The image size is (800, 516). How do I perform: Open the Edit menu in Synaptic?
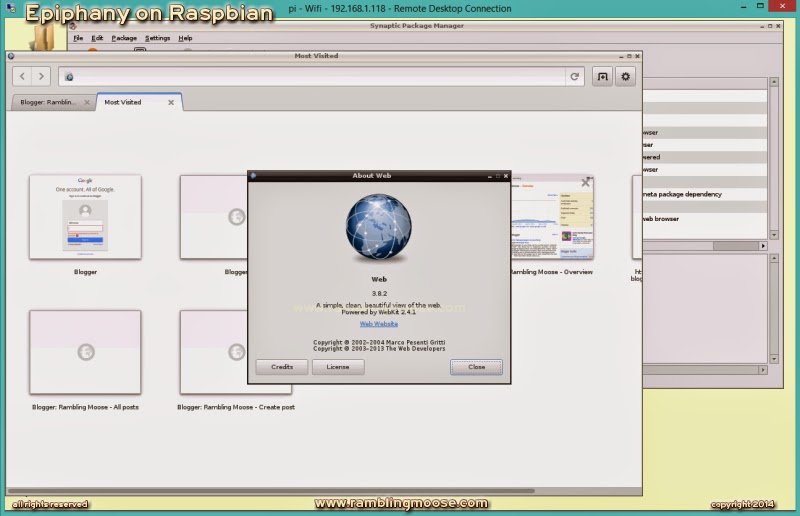click(97, 38)
